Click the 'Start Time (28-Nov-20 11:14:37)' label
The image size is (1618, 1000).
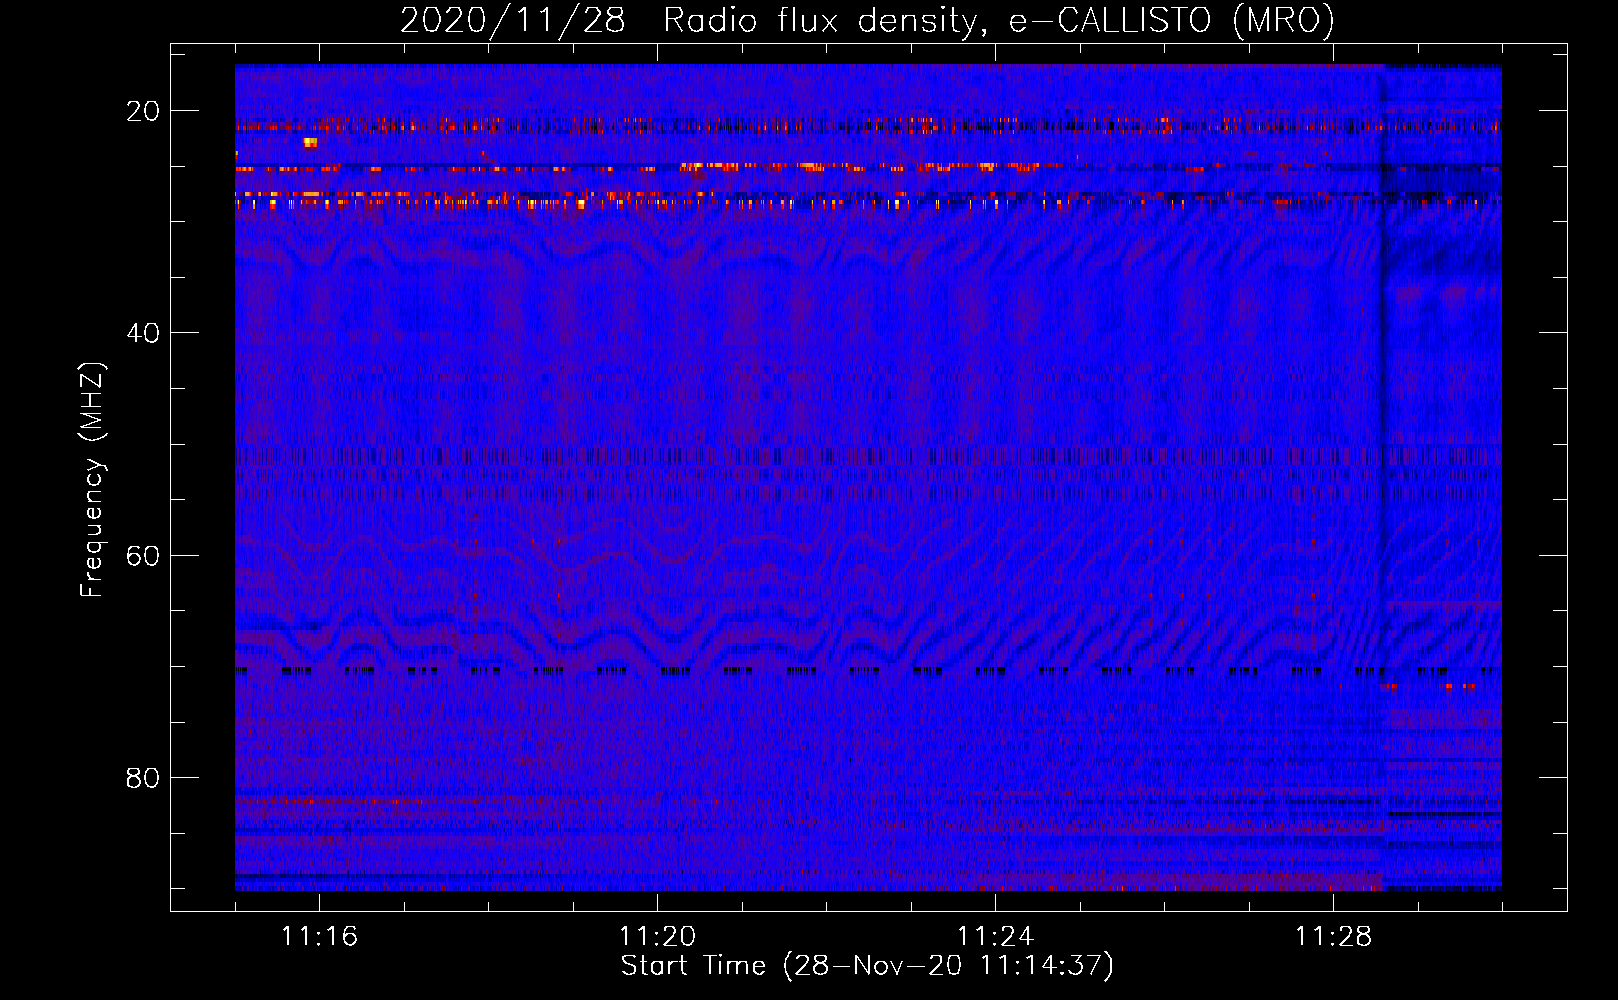[867, 966]
